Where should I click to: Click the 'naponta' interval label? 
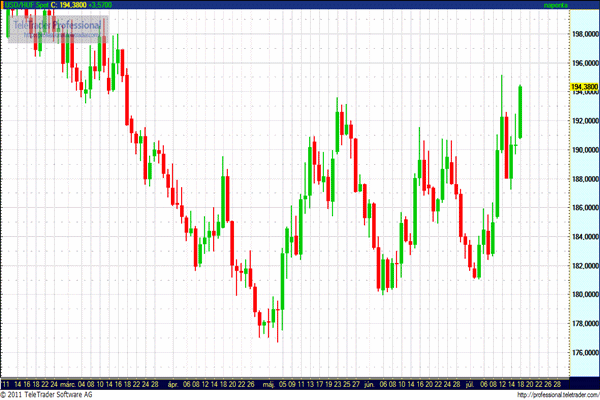(555, 5)
